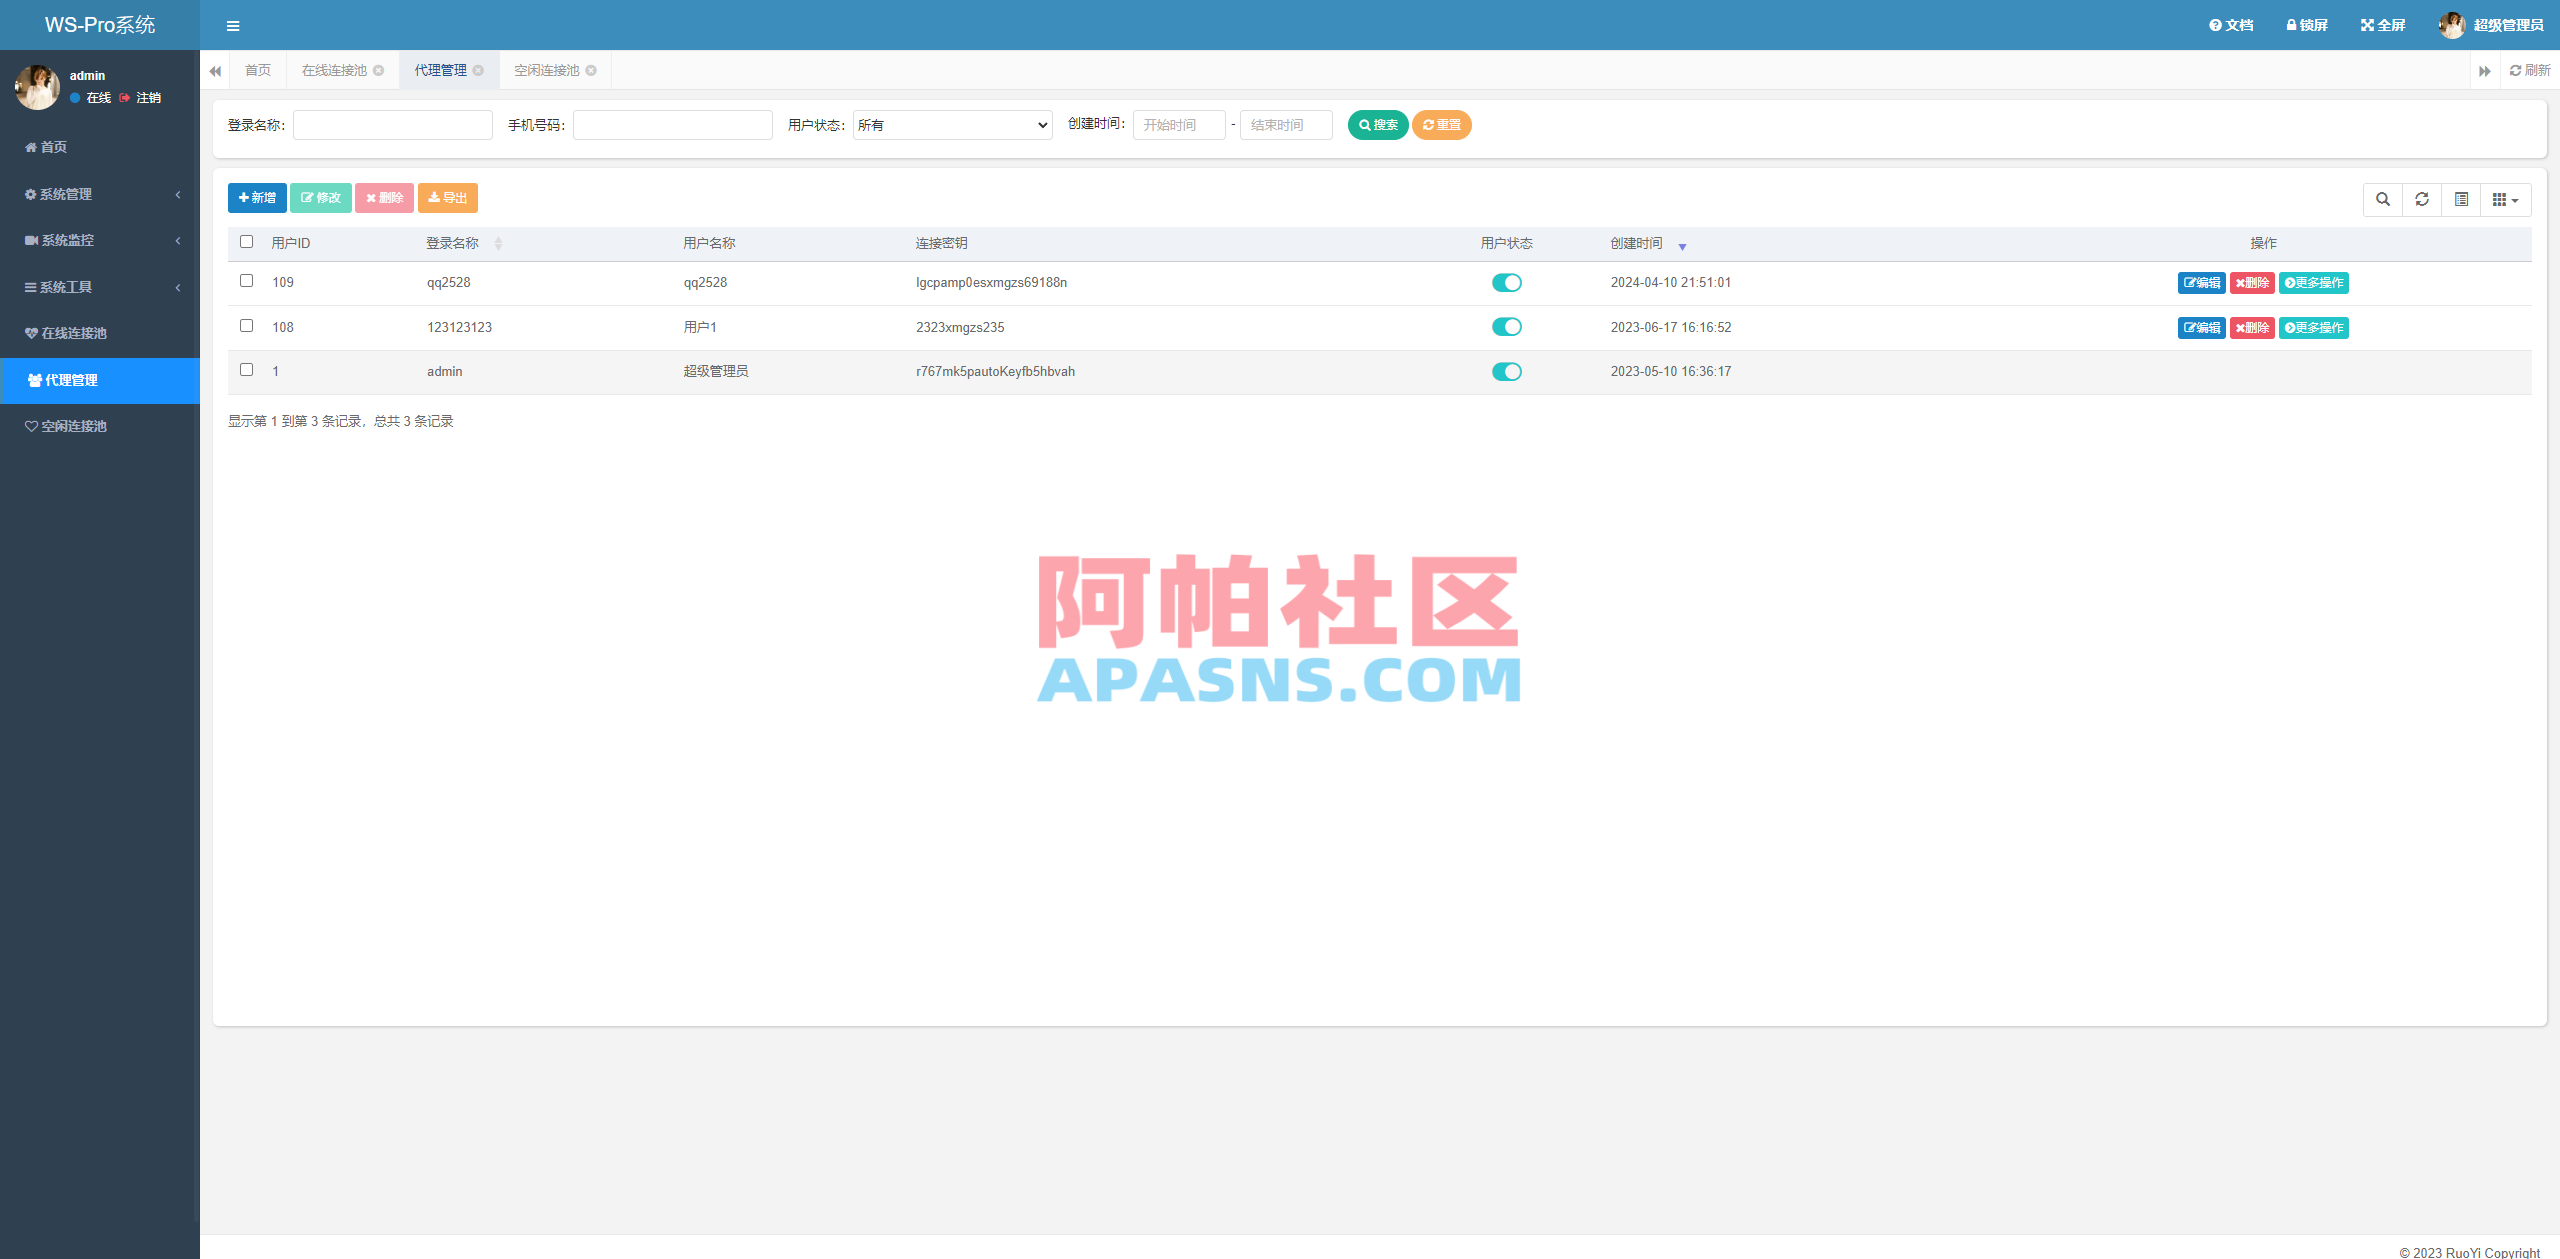Disable the user status toggle for qq2528

[1507, 282]
